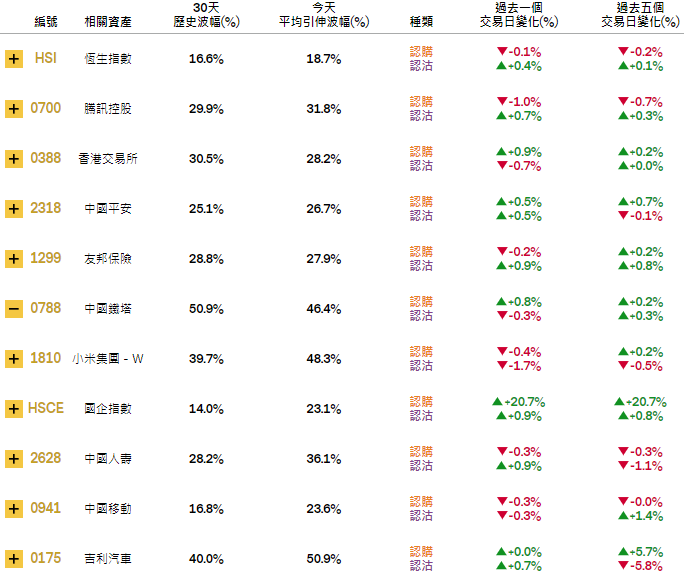684x579 pixels.
Task: Click the 認購 type in 1810 row
Action: click(x=421, y=352)
